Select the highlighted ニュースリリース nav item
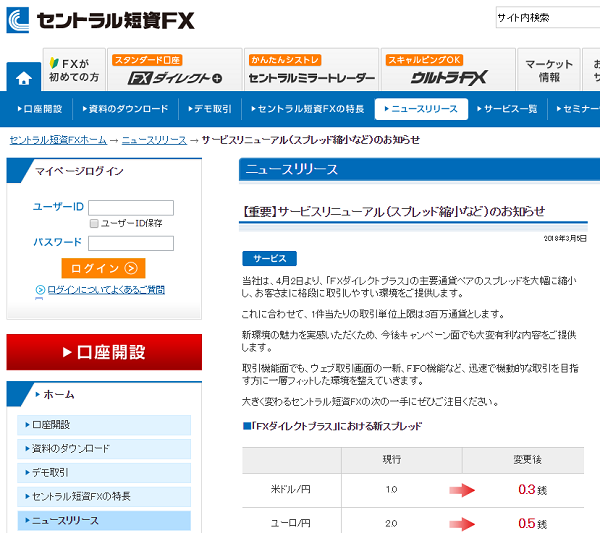The height and width of the screenshot is (533, 600). point(421,109)
